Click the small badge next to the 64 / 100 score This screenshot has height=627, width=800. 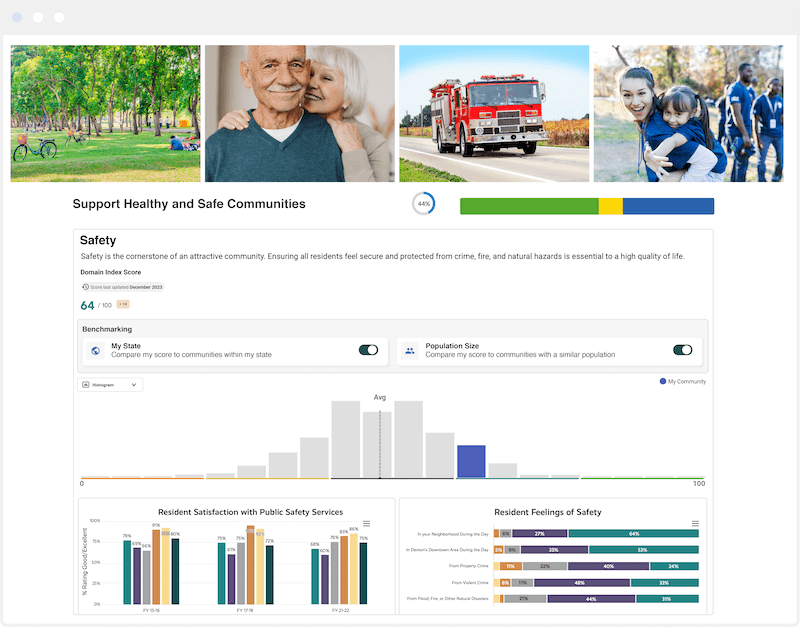(123, 305)
